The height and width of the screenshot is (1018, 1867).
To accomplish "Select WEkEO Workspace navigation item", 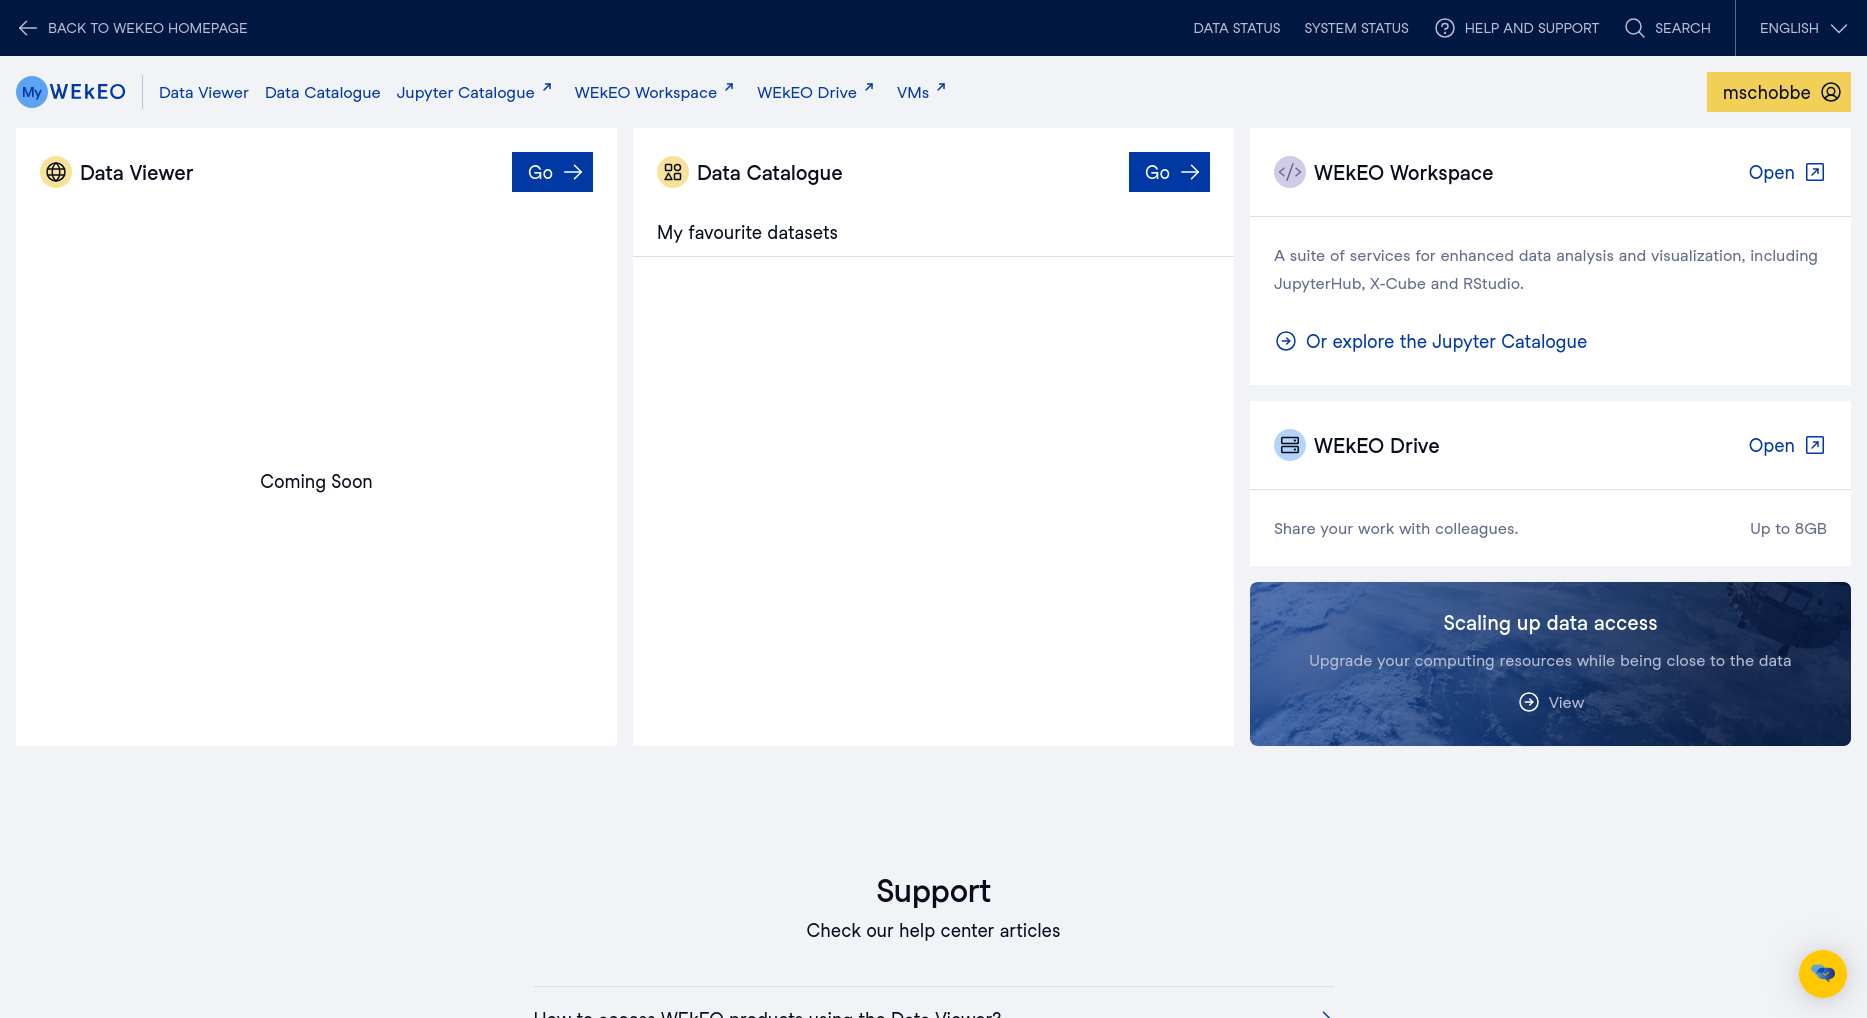I will [646, 92].
